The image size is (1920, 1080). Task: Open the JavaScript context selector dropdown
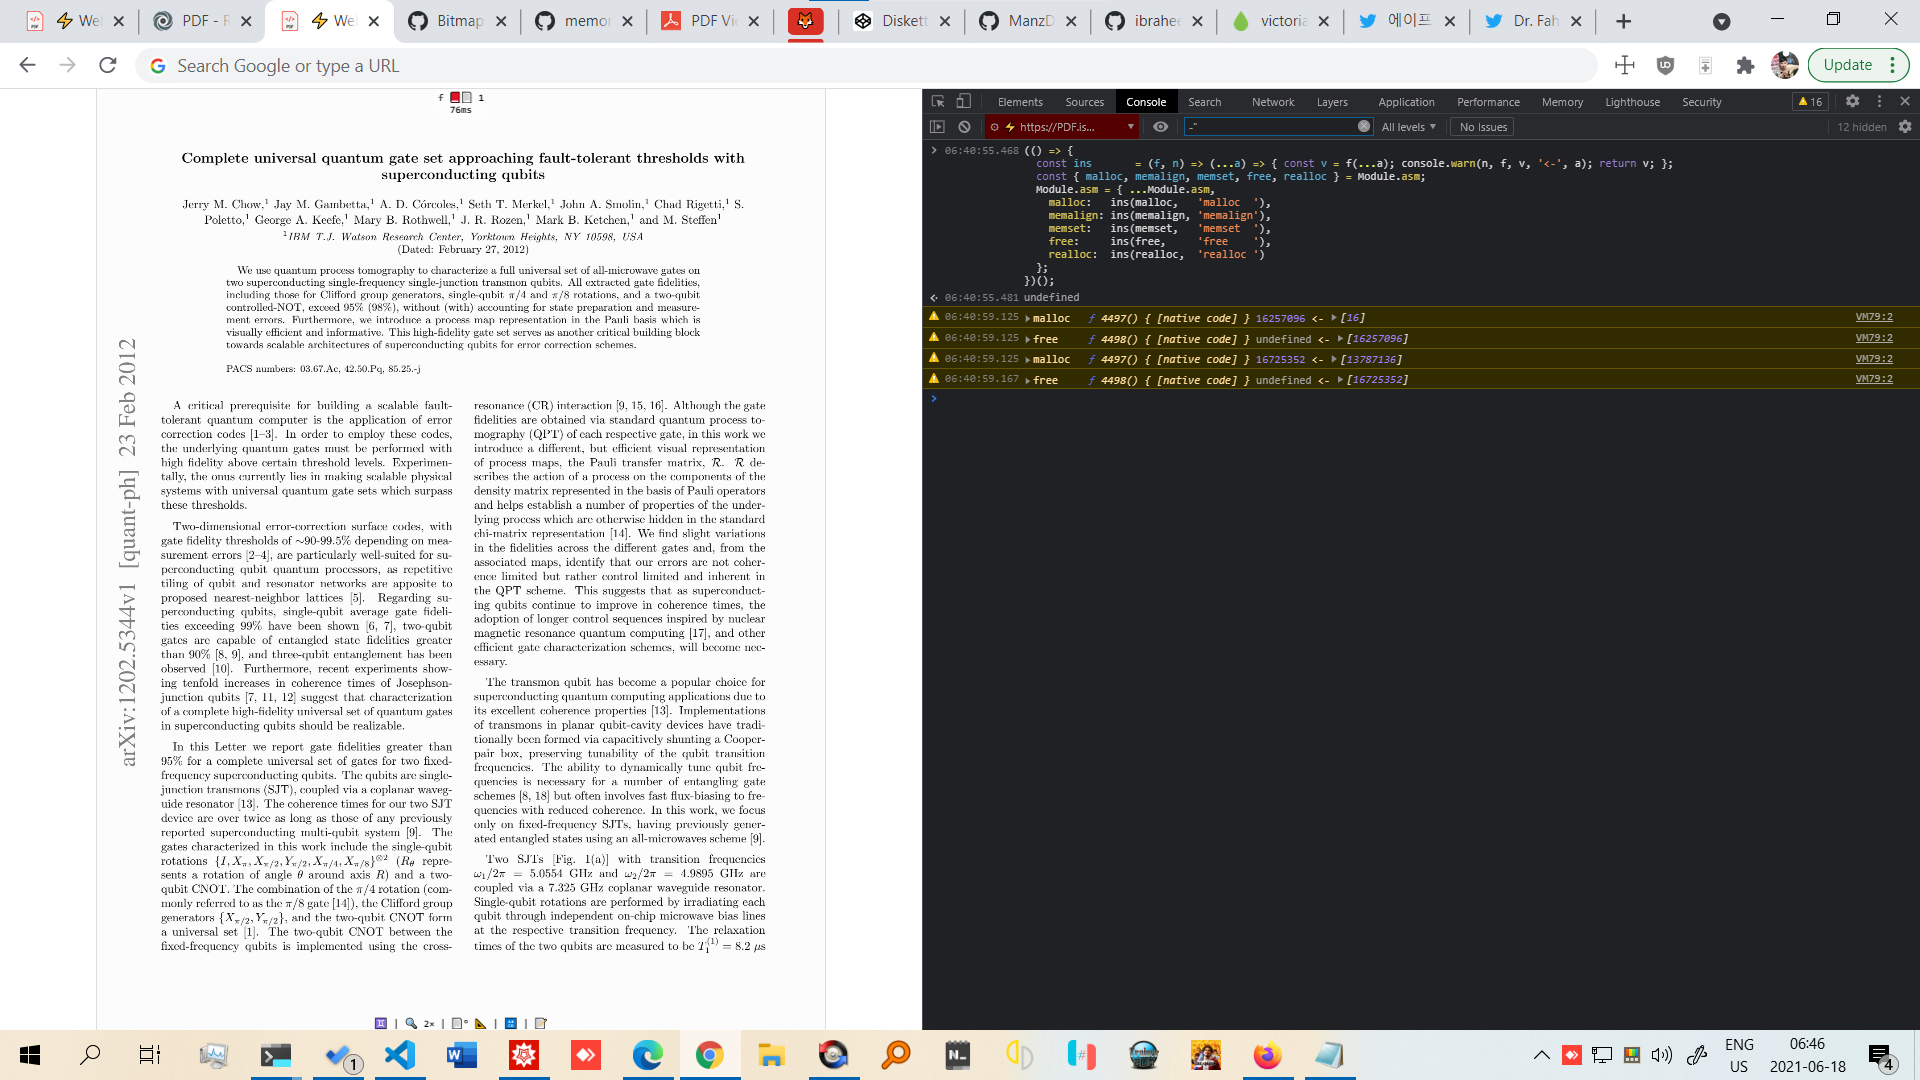[x=1062, y=127]
